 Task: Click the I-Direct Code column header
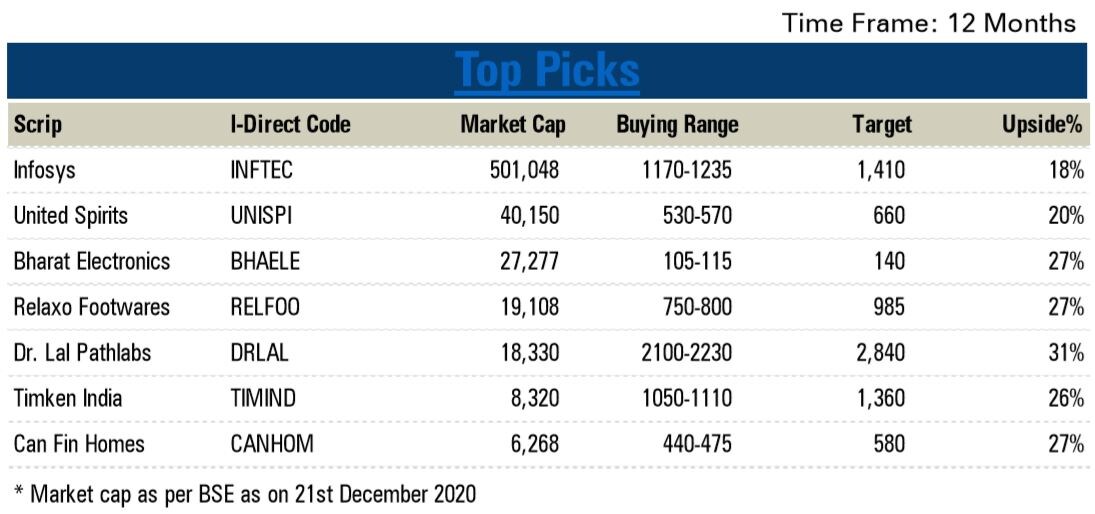pyautogui.click(x=290, y=125)
